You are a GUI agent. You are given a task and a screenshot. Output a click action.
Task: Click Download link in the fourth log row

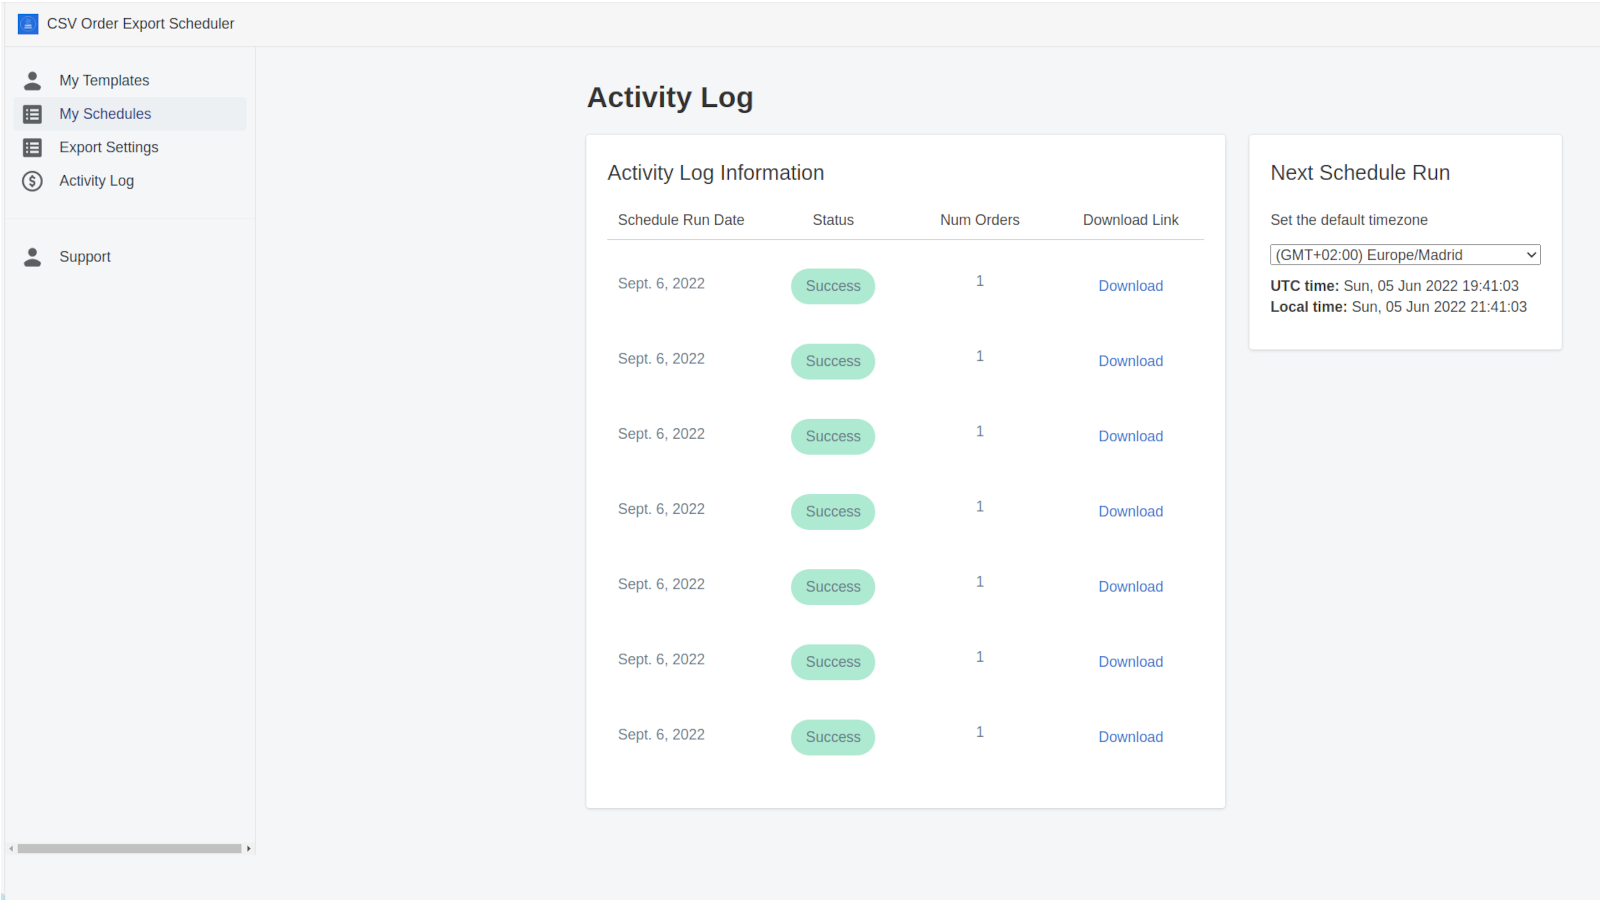click(1130, 511)
